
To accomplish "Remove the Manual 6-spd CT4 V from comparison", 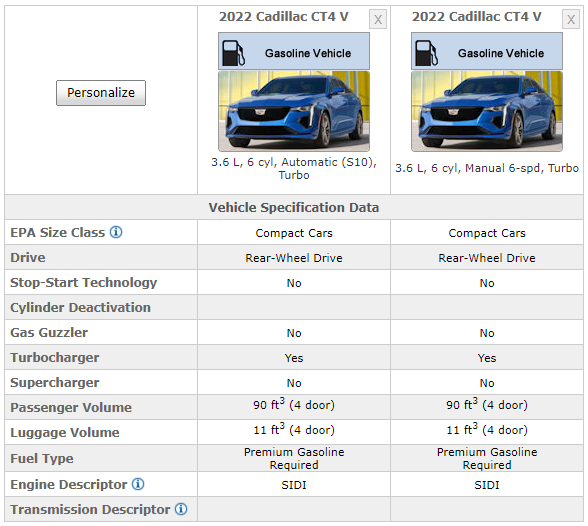I will [571, 19].
